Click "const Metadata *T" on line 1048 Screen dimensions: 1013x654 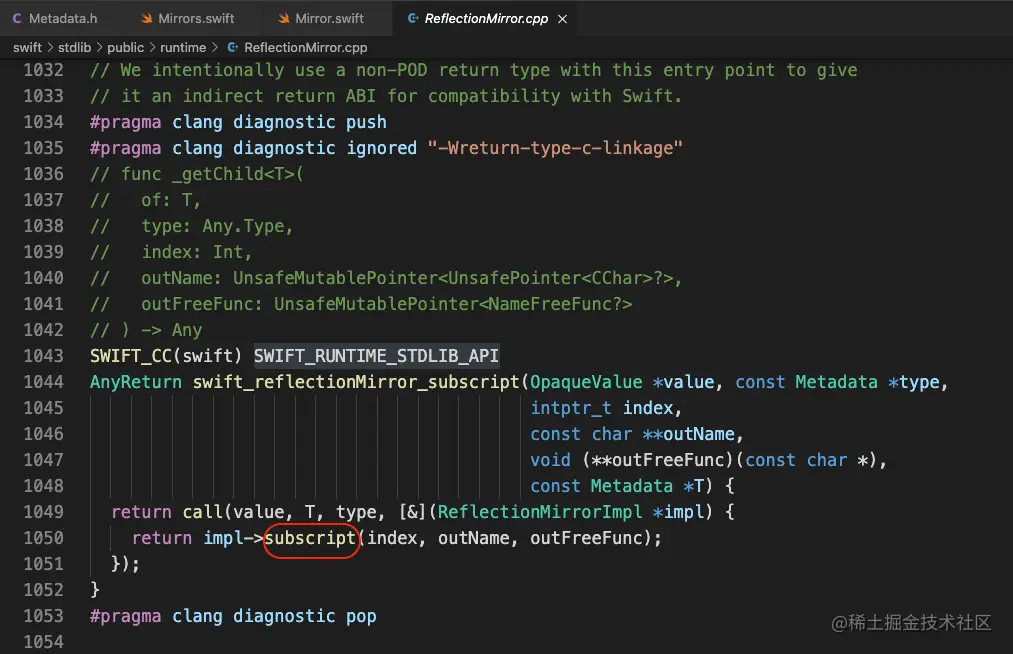pos(617,486)
